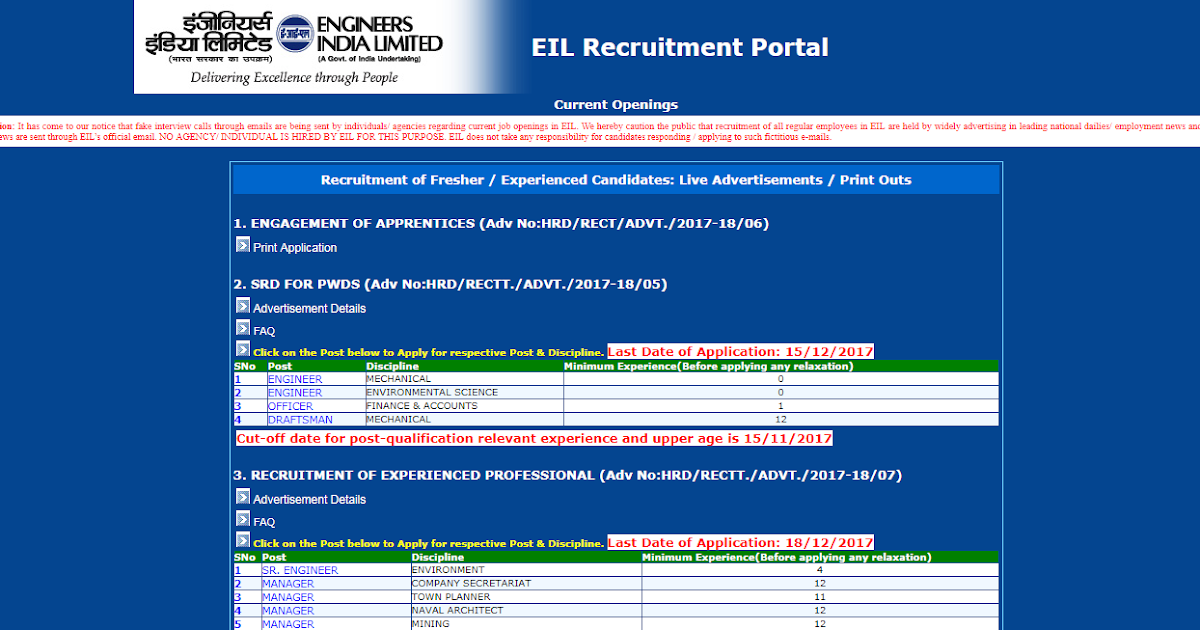Click the arrow icon beside Print Application
The image size is (1200, 630).
(x=243, y=244)
